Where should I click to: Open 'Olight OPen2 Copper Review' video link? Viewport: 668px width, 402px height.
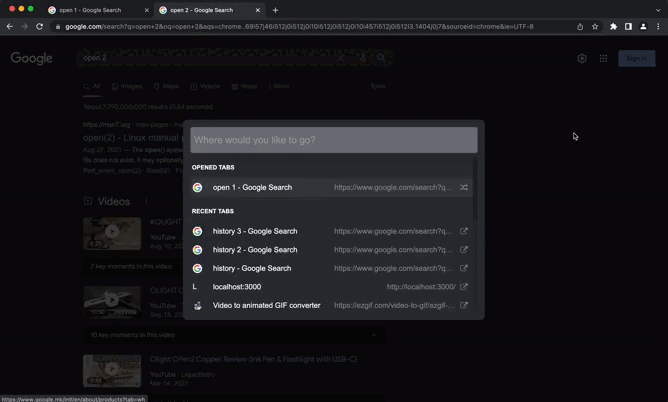click(x=253, y=359)
